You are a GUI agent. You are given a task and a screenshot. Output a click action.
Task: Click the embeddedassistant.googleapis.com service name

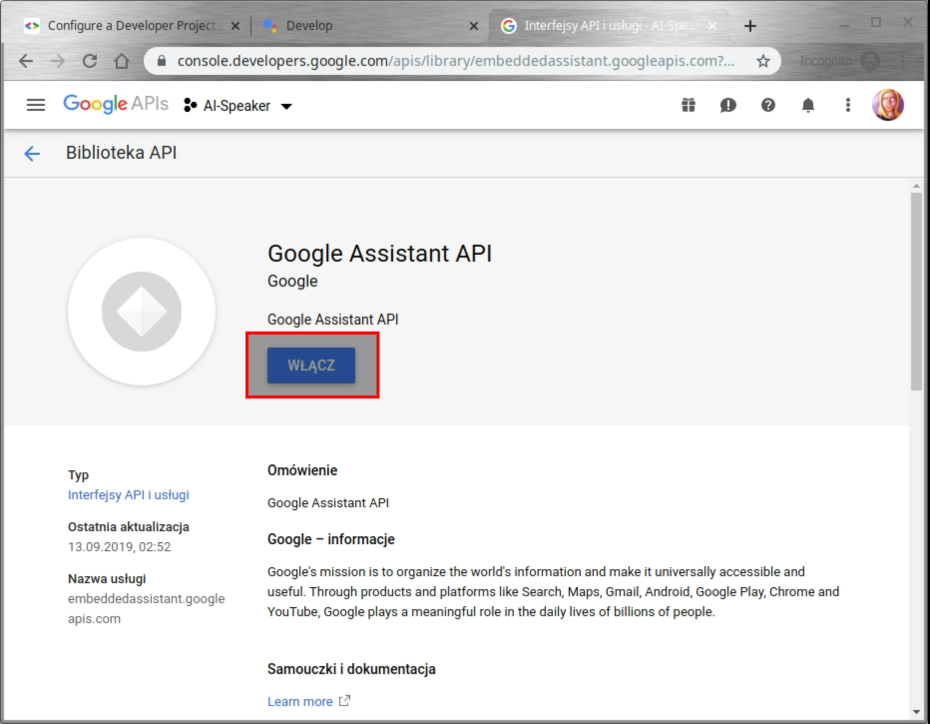(x=146, y=608)
